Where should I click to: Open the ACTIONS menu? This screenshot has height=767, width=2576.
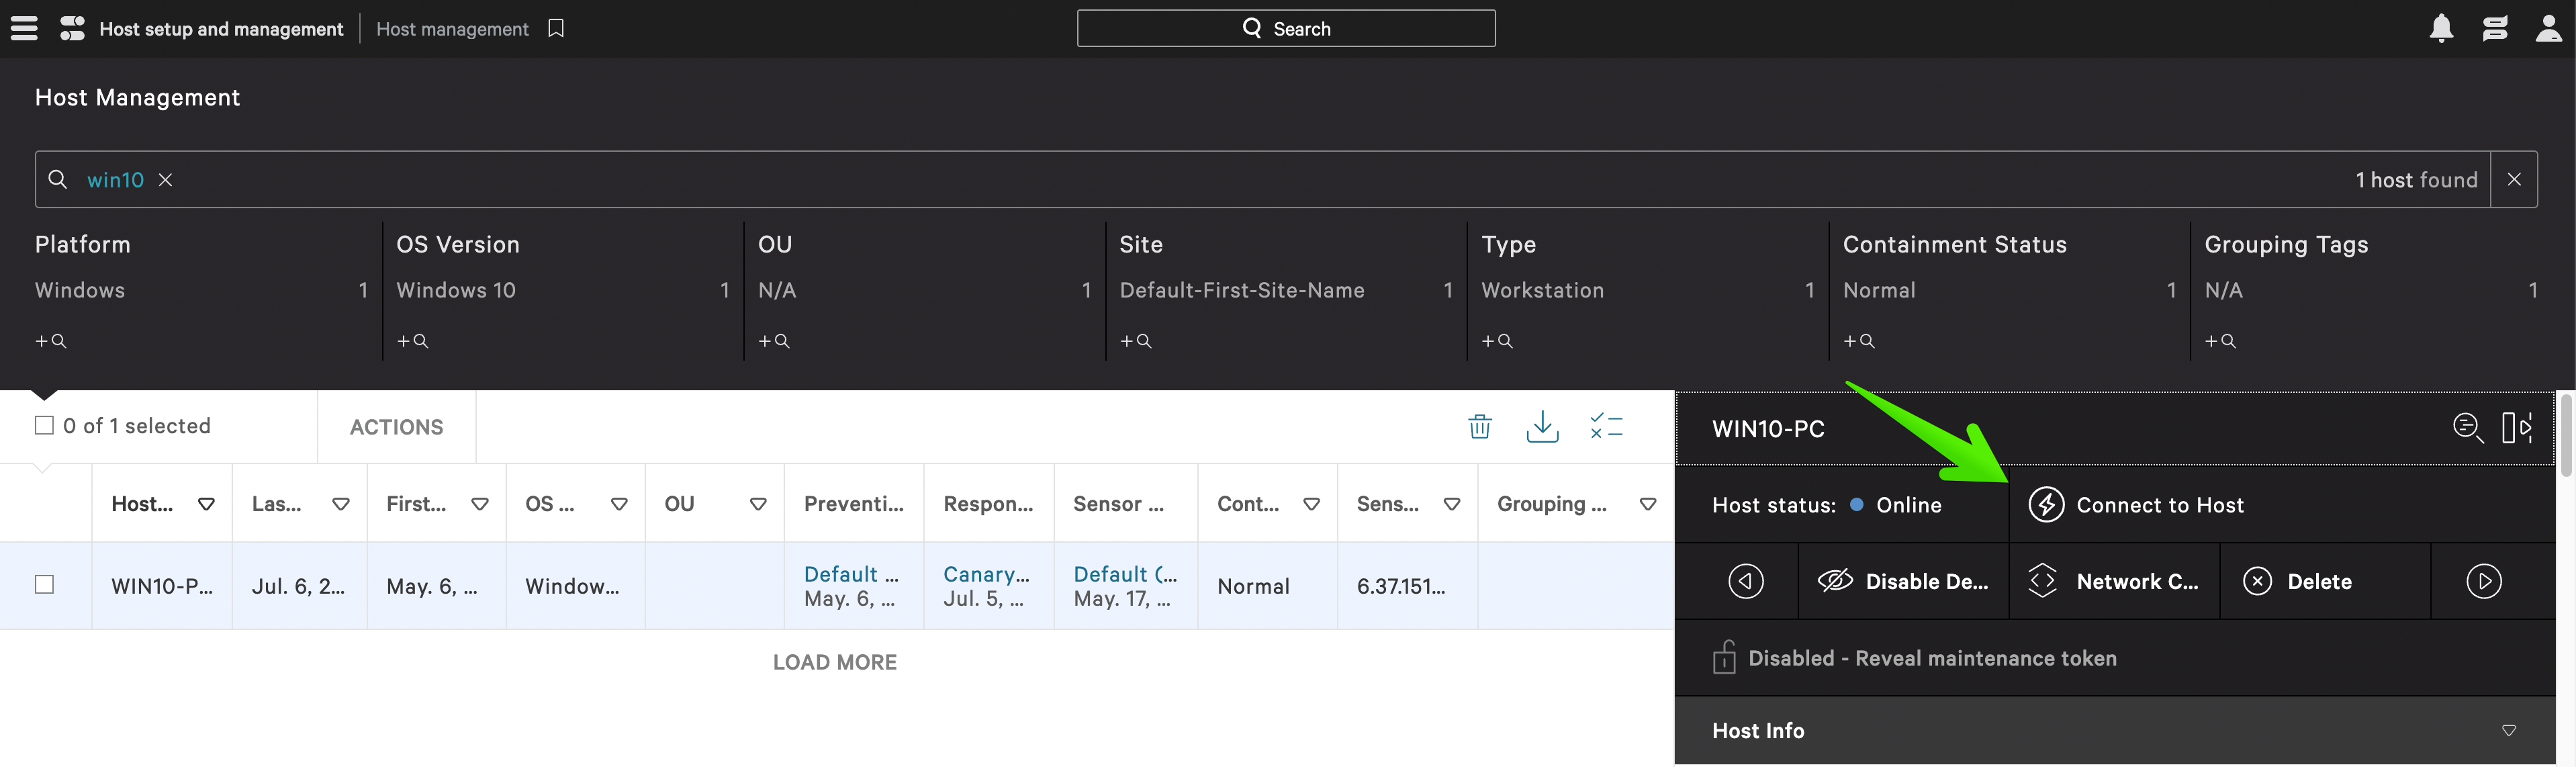pos(396,427)
